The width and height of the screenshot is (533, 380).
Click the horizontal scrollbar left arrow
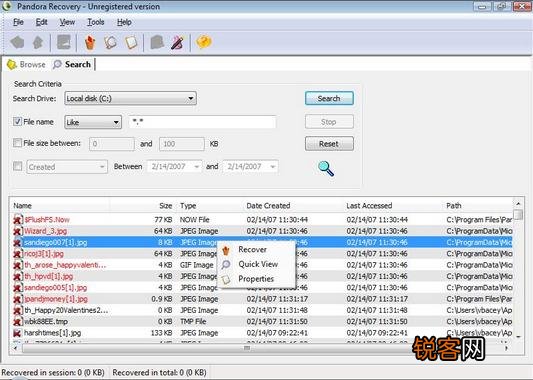[15, 348]
